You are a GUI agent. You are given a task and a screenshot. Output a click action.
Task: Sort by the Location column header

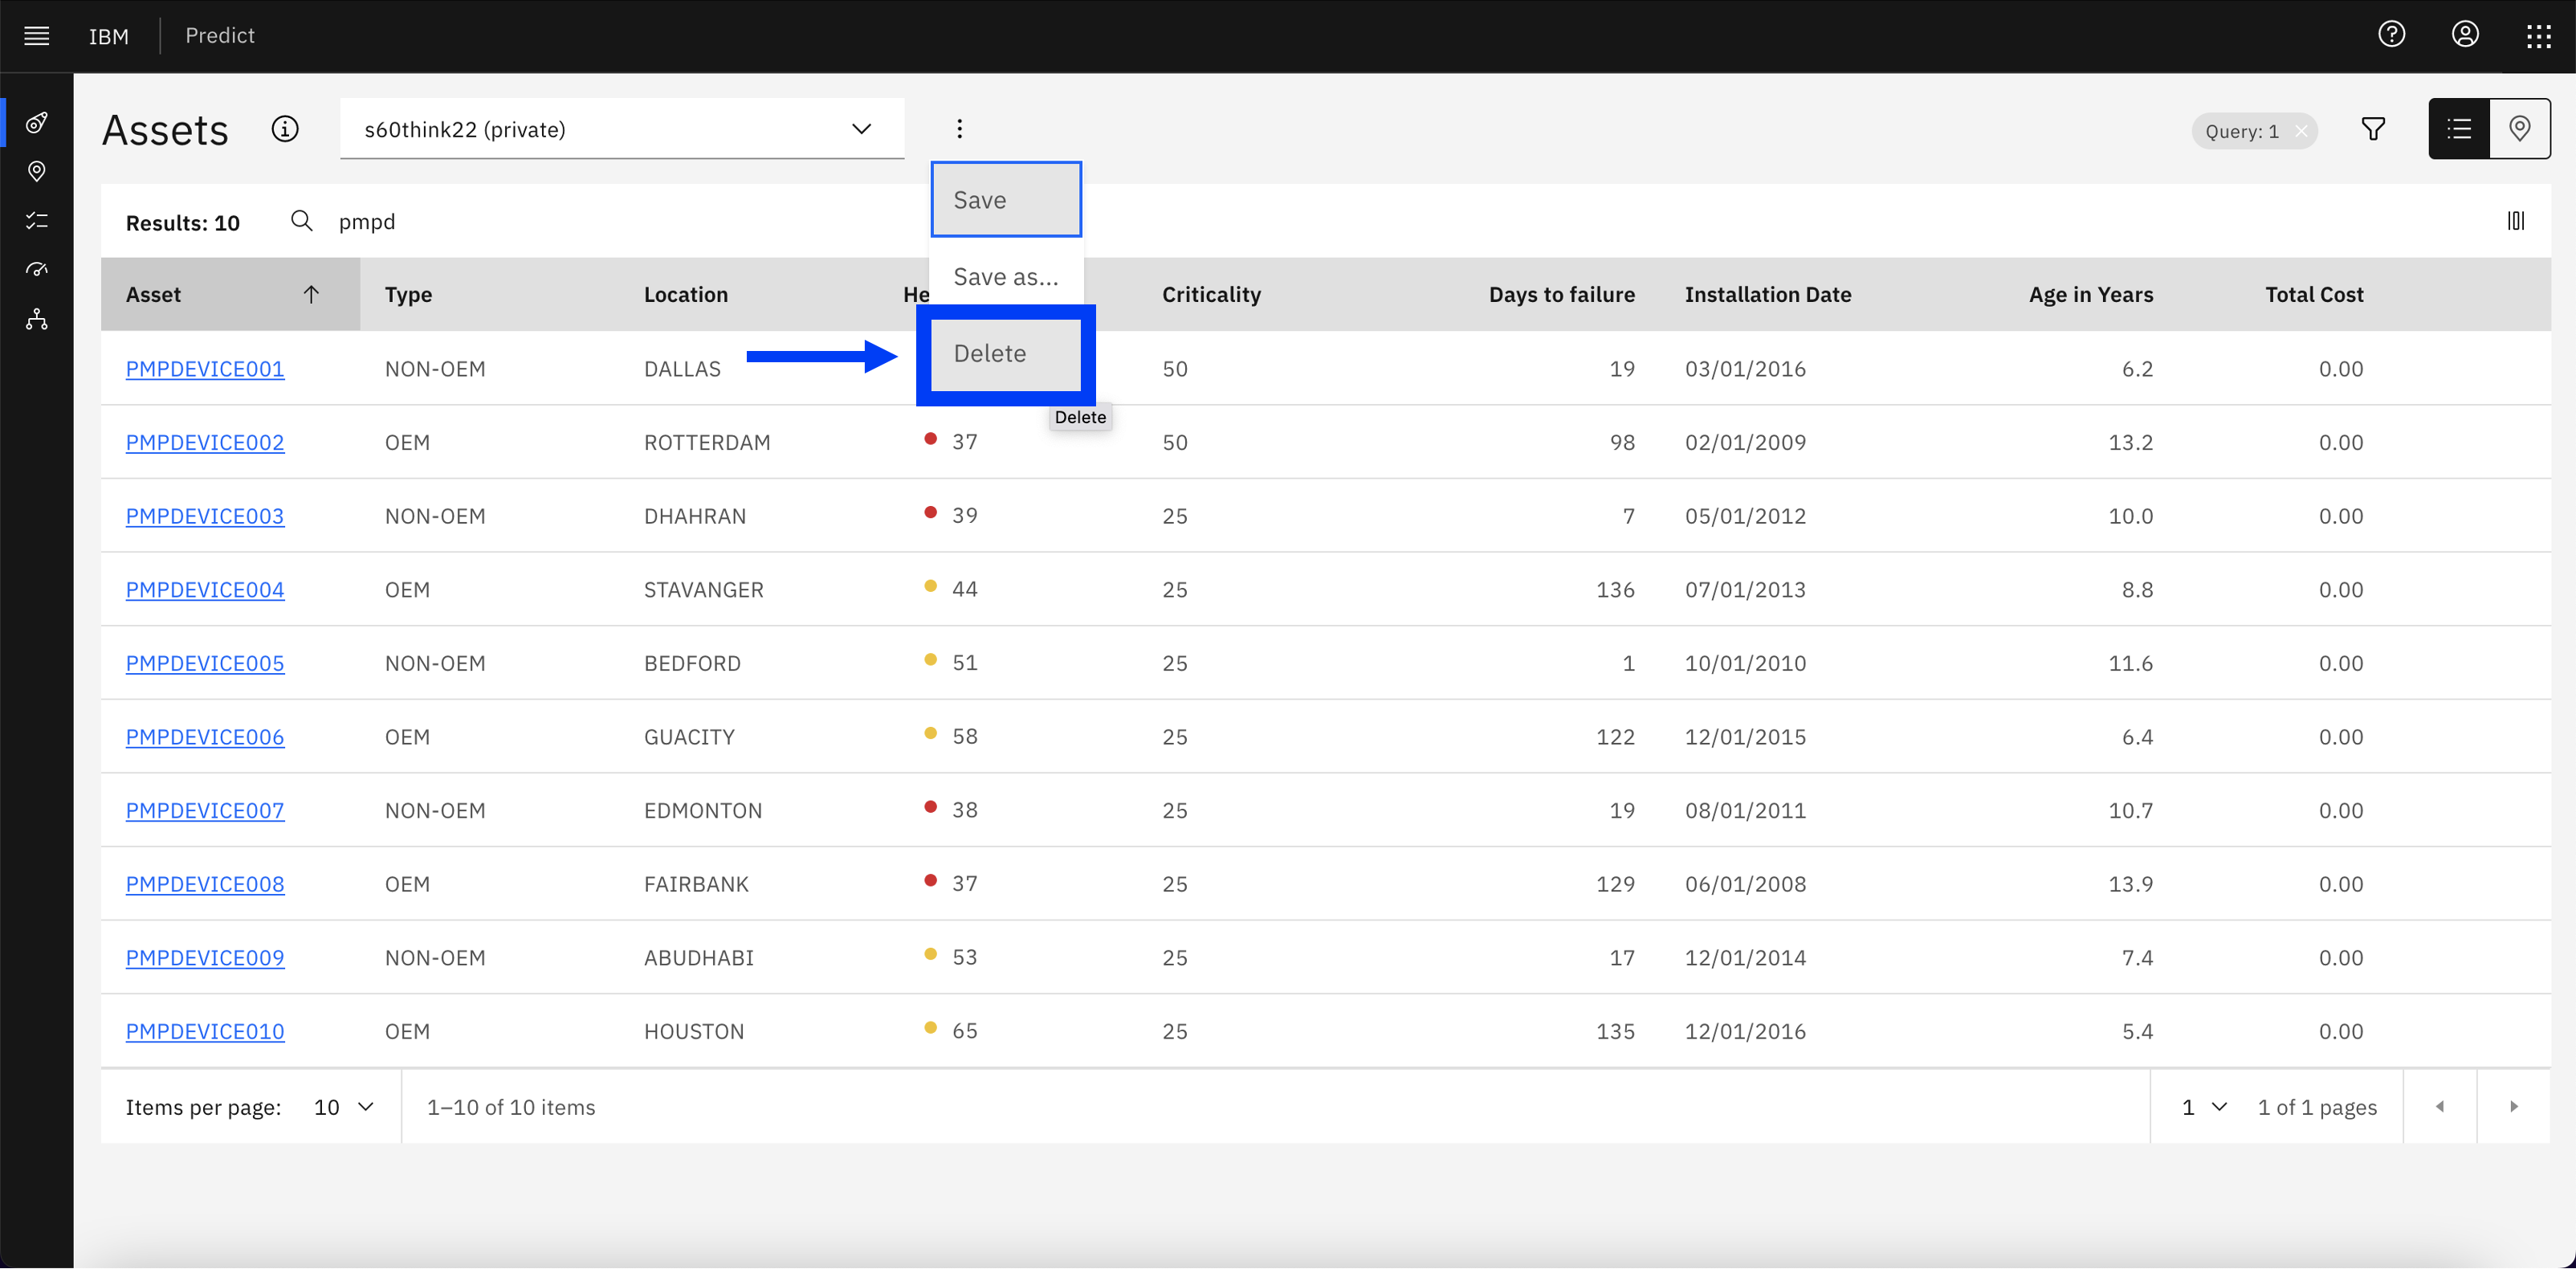click(x=686, y=294)
